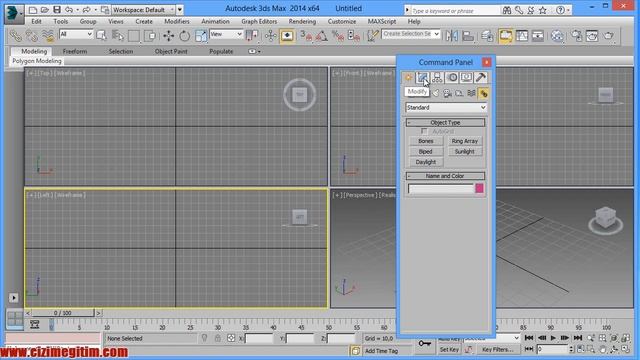Open the Key Filters dialog

(498, 349)
